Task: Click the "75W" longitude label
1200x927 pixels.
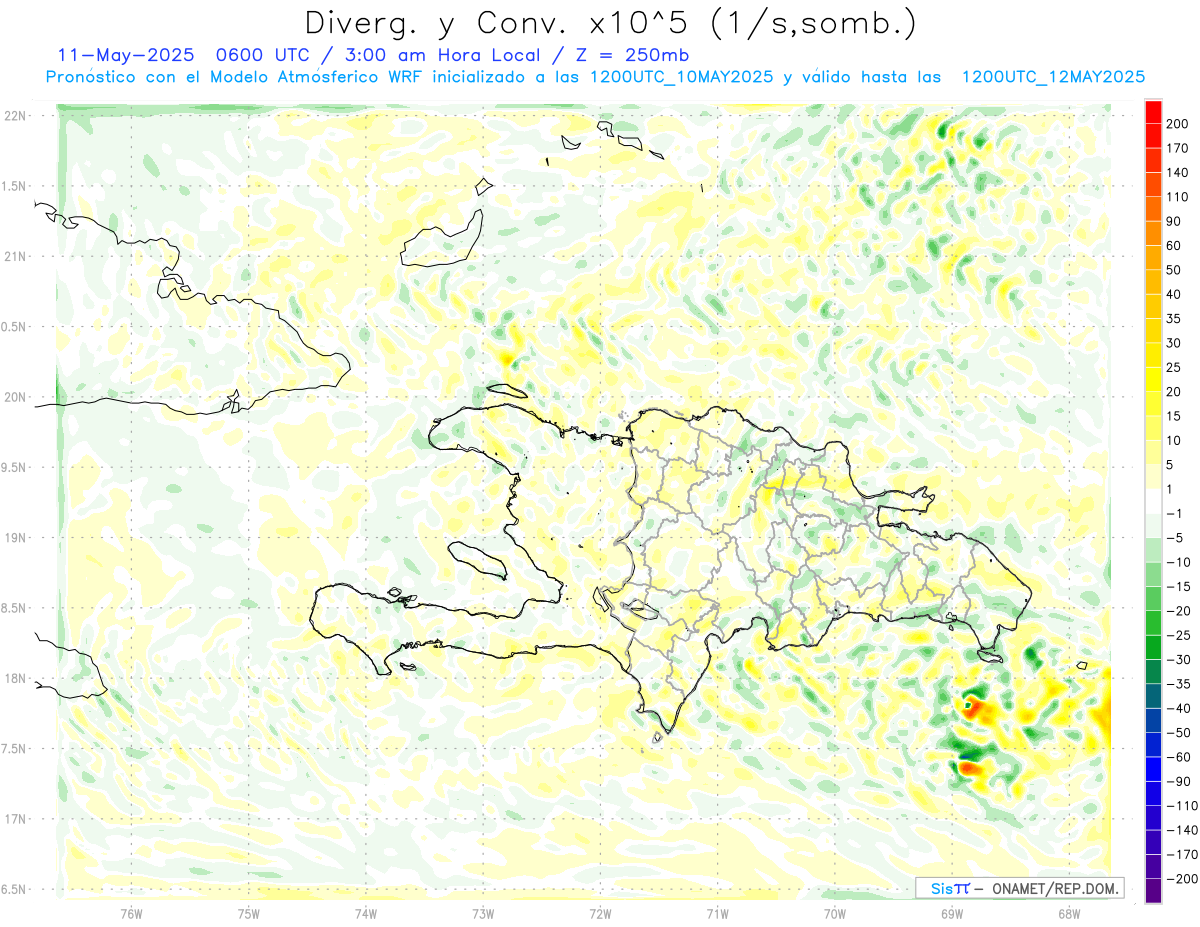Action: [249, 913]
